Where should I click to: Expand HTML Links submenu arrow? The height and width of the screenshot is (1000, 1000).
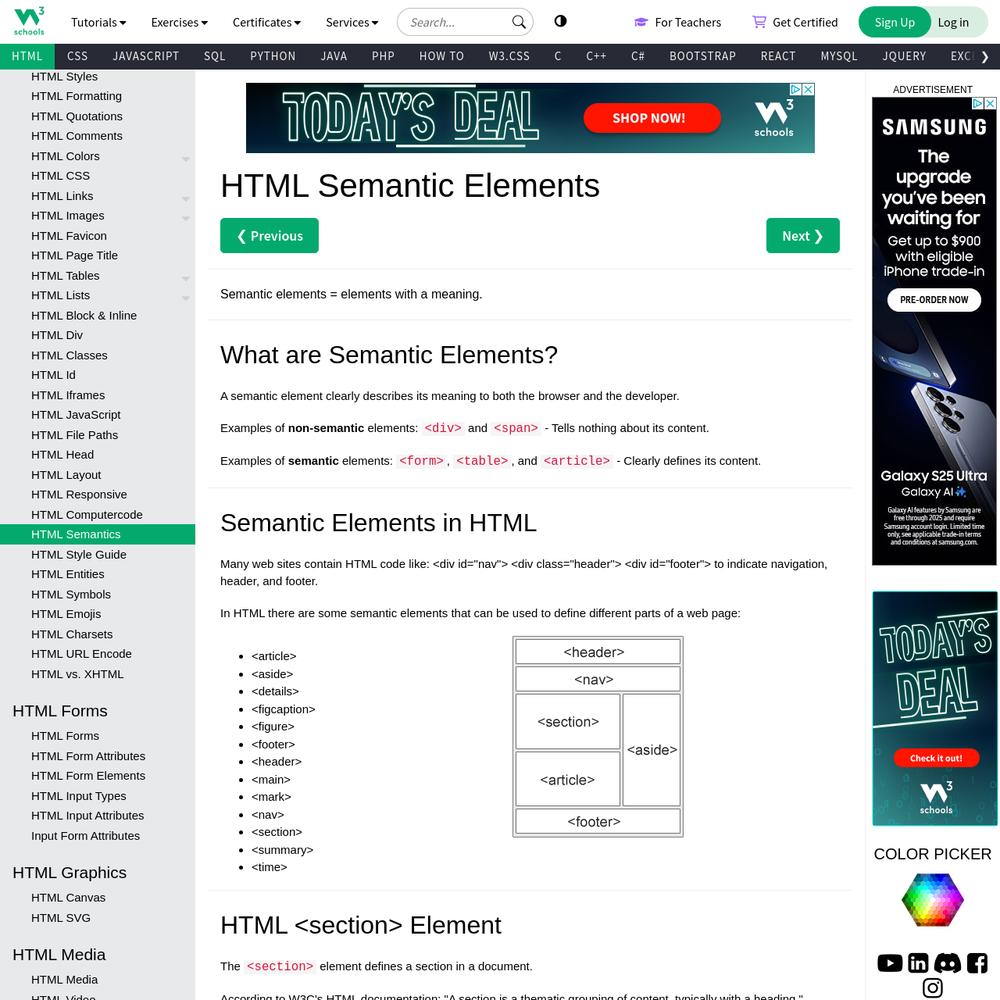coord(186,198)
